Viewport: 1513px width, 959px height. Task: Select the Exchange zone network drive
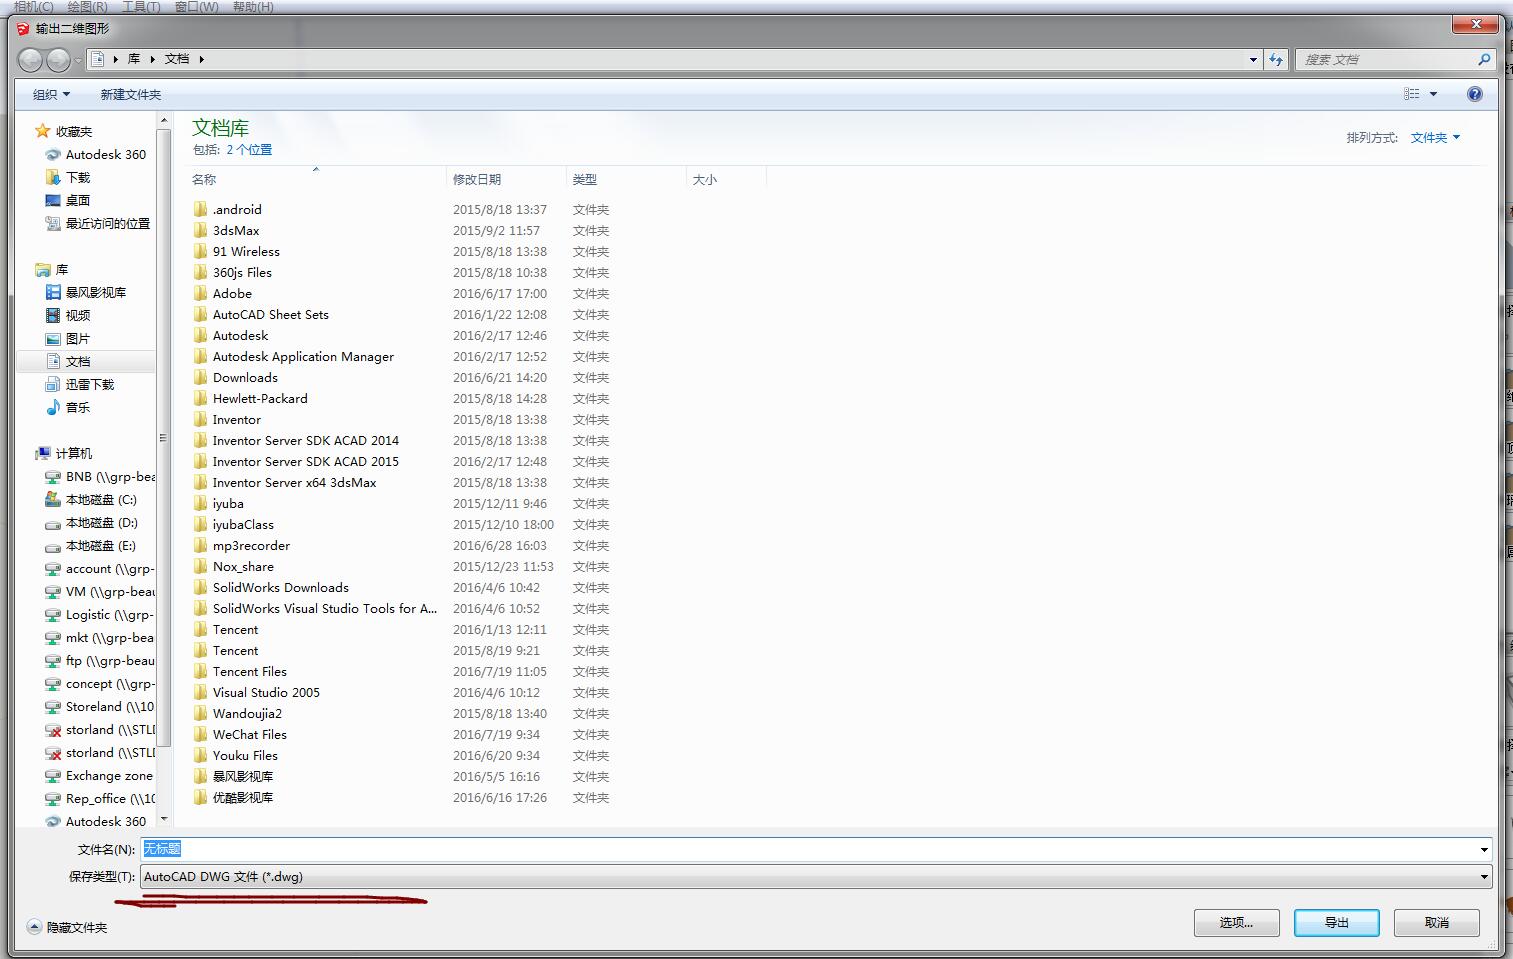109,776
